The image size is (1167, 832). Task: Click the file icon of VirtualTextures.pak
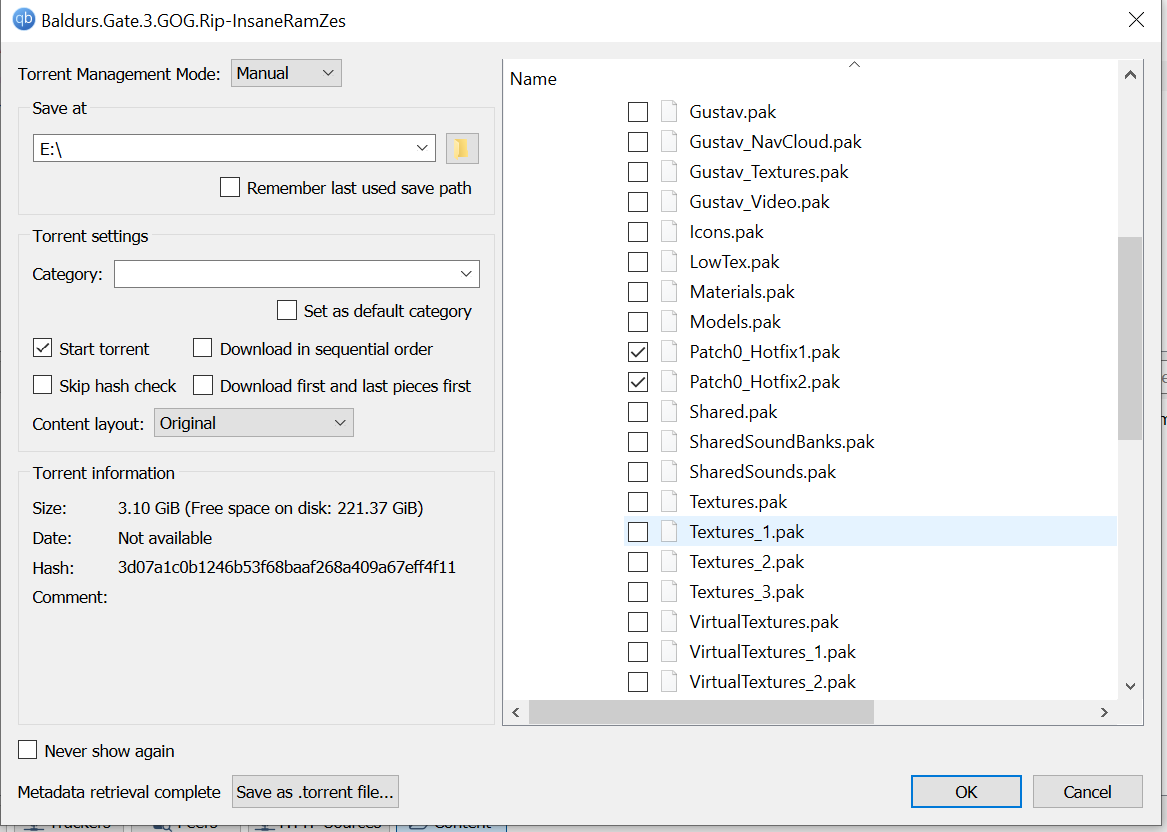coord(669,621)
